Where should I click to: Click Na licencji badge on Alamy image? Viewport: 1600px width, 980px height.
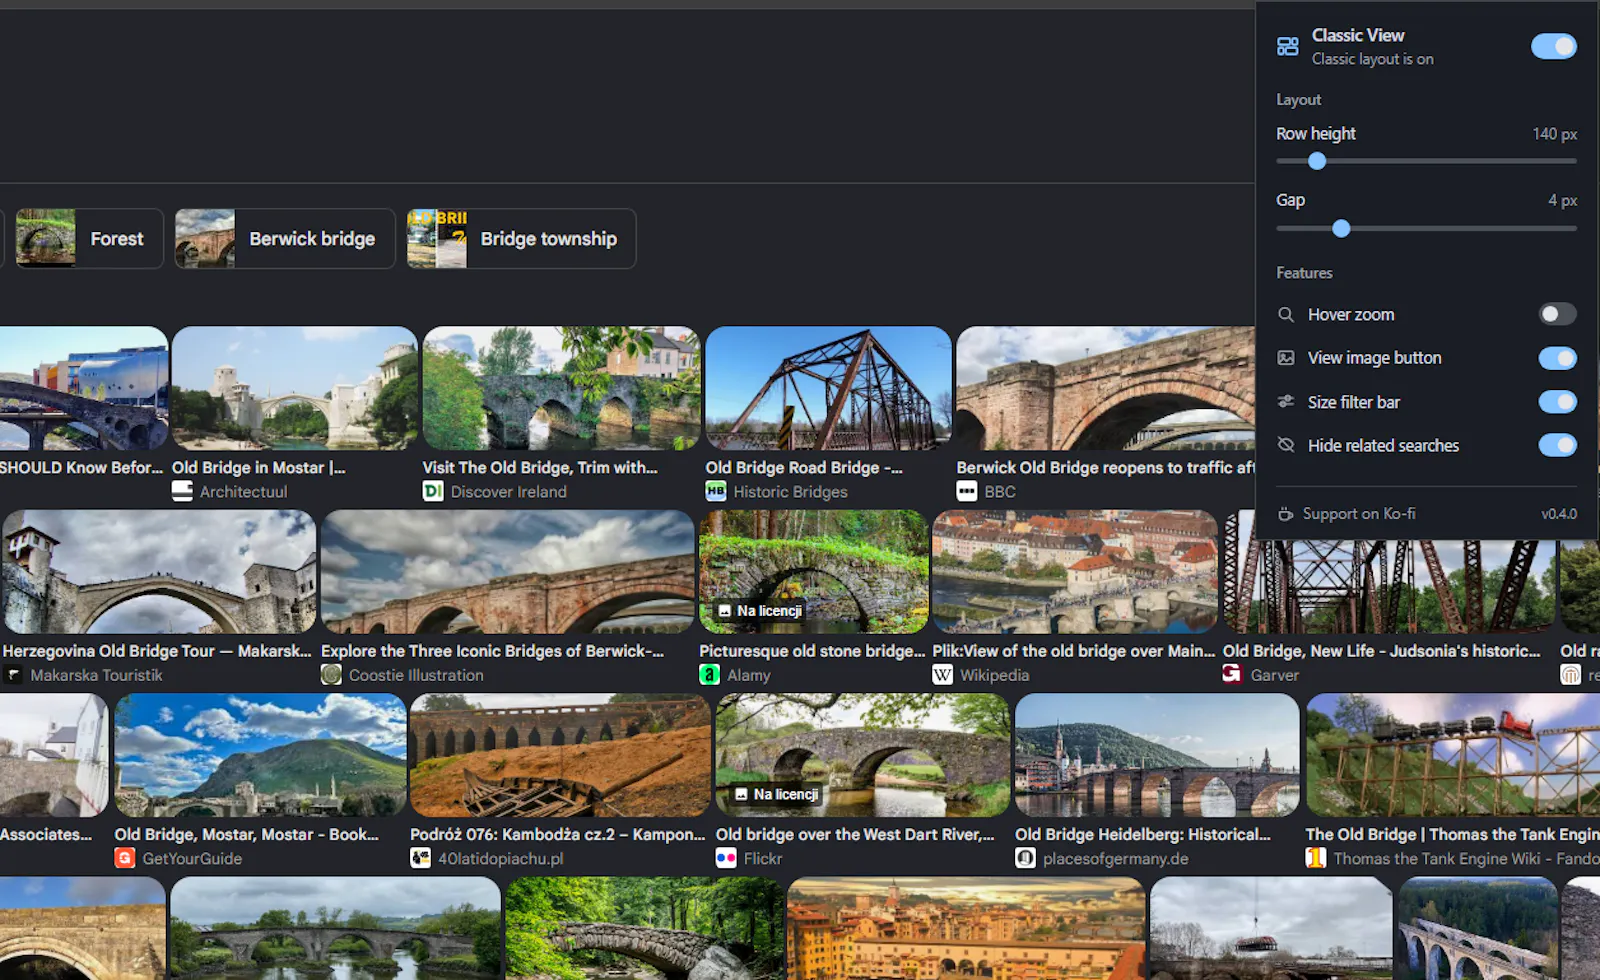(760, 611)
